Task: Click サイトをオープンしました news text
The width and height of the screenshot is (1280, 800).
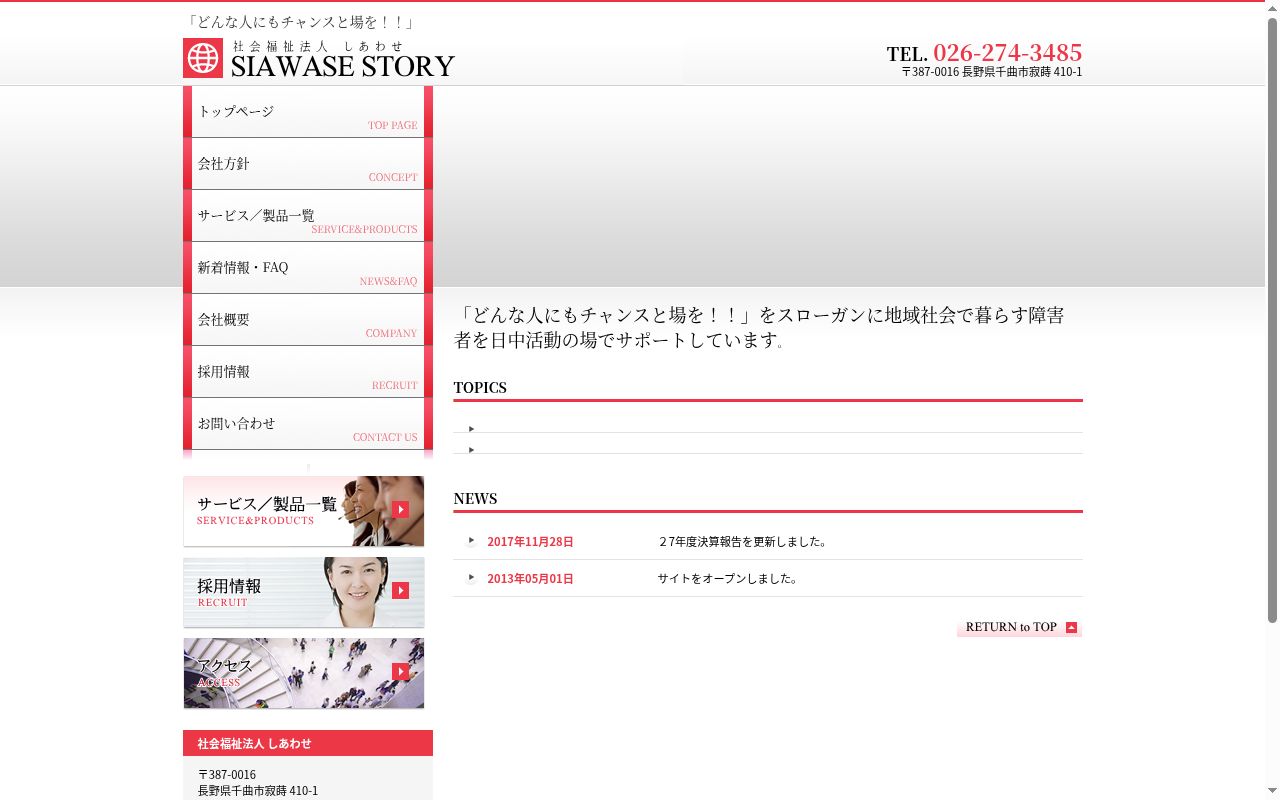Action: 728,579
